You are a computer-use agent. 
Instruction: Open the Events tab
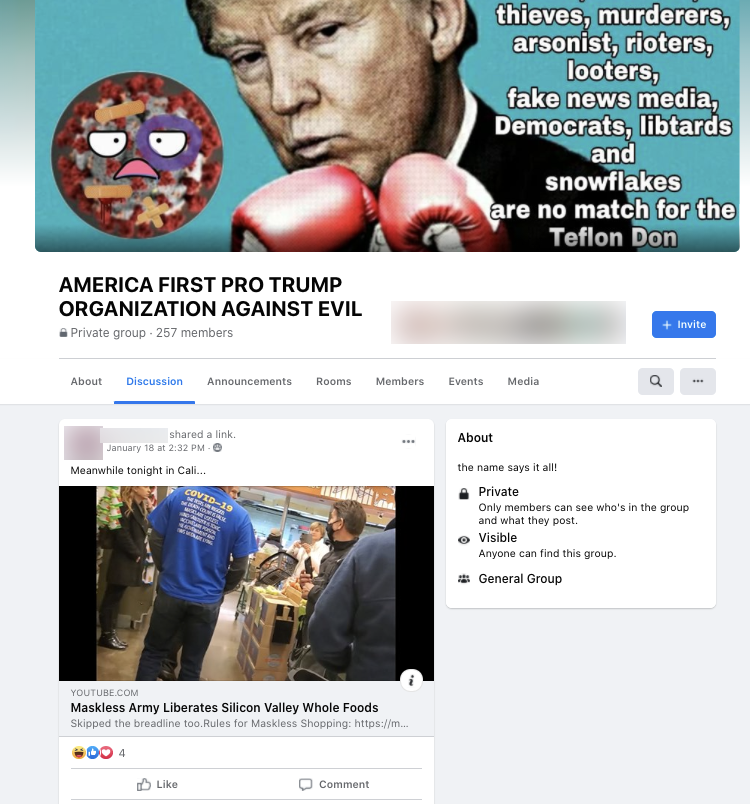[x=465, y=381]
